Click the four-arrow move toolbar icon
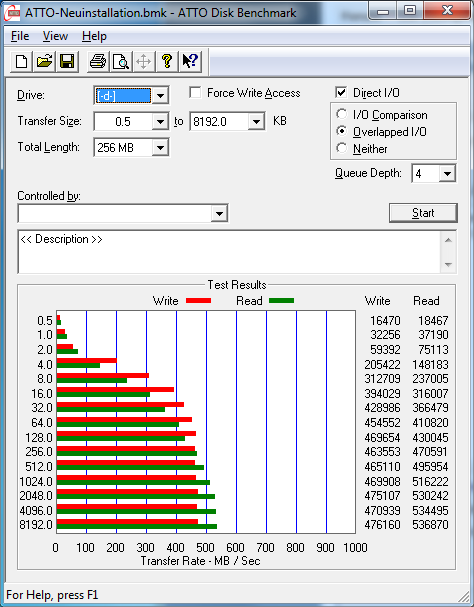 point(143,62)
